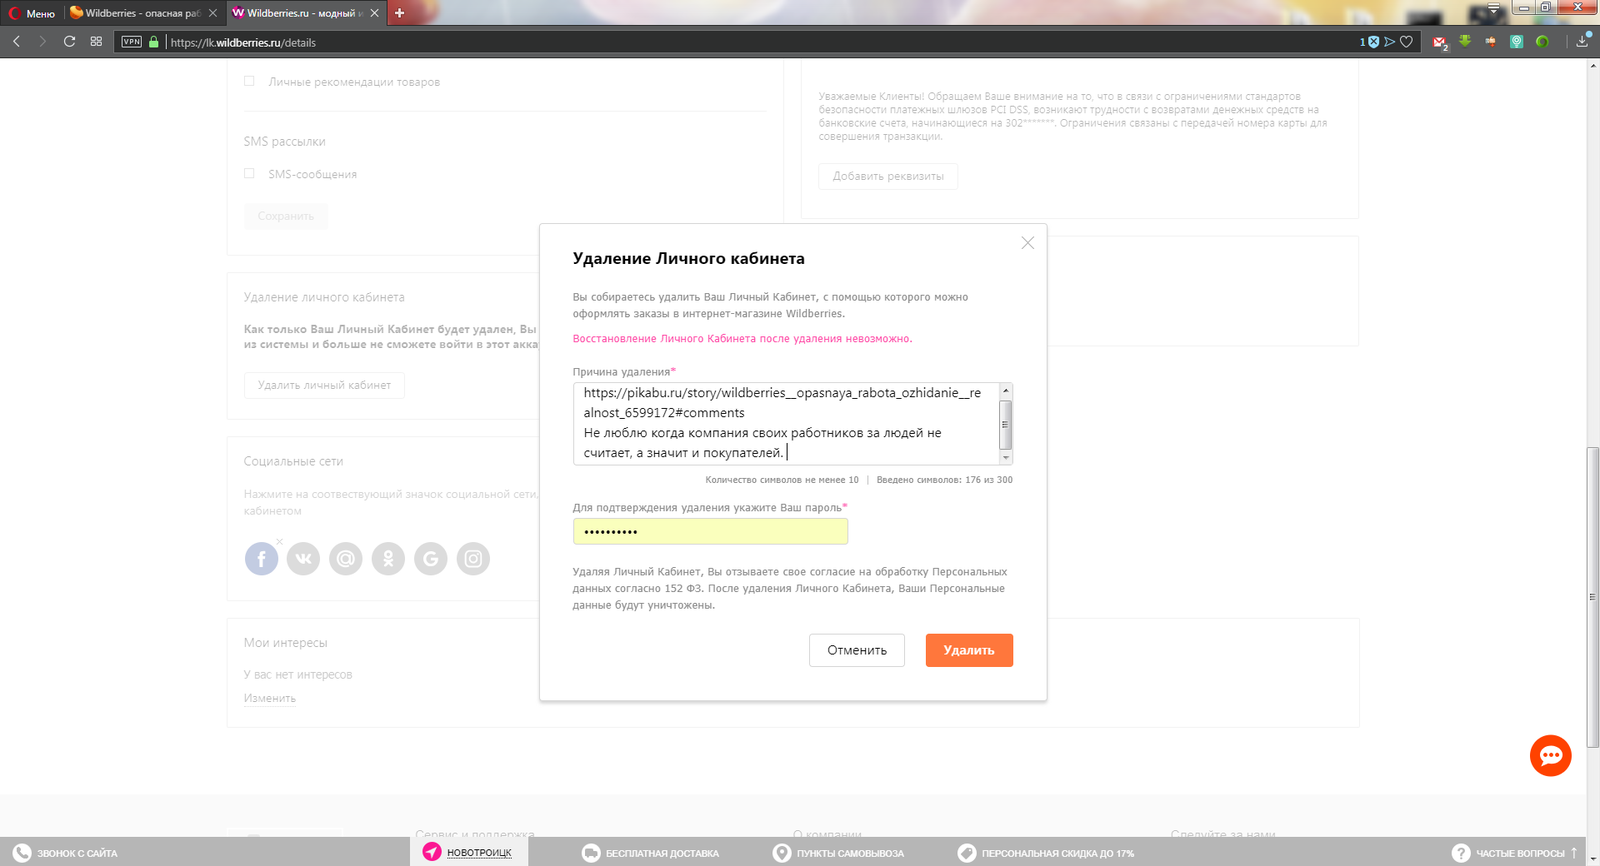Open Пункты самовывоза in bottom bar
Viewport: 1600px width, 866px height.
coord(839,853)
